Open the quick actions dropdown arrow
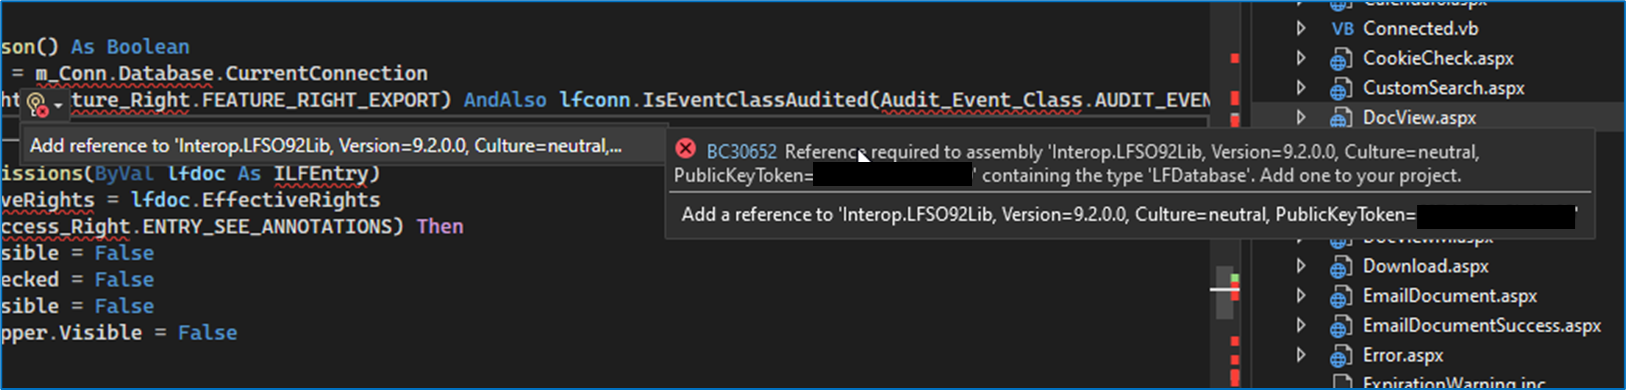Screen dimensions: 1626x390 pos(59,105)
